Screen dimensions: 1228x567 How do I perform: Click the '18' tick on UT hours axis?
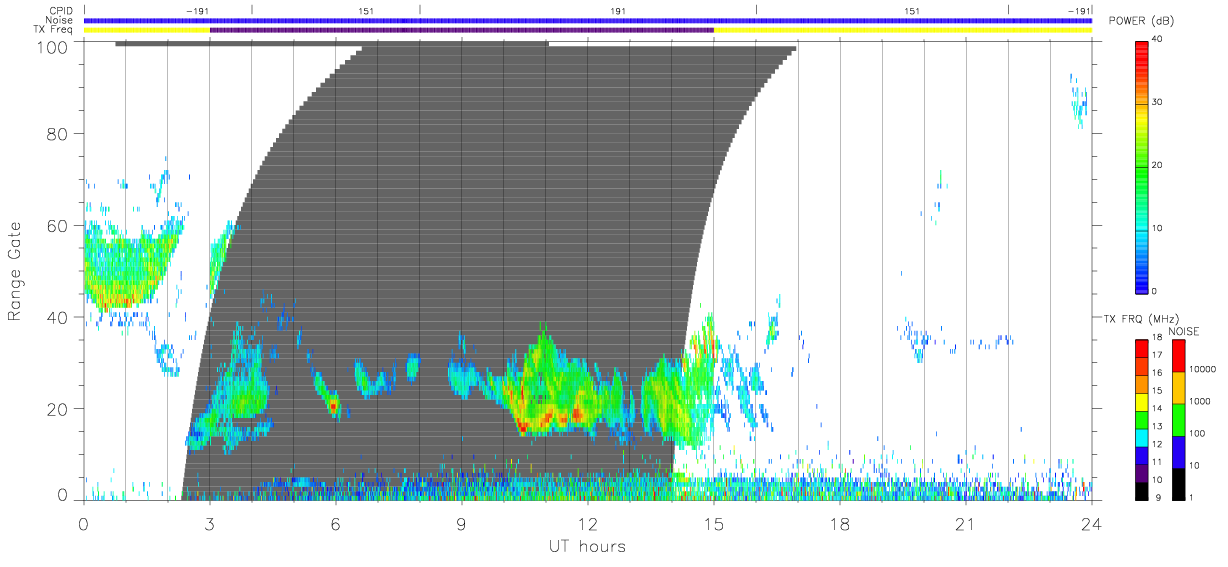pyautogui.click(x=840, y=524)
